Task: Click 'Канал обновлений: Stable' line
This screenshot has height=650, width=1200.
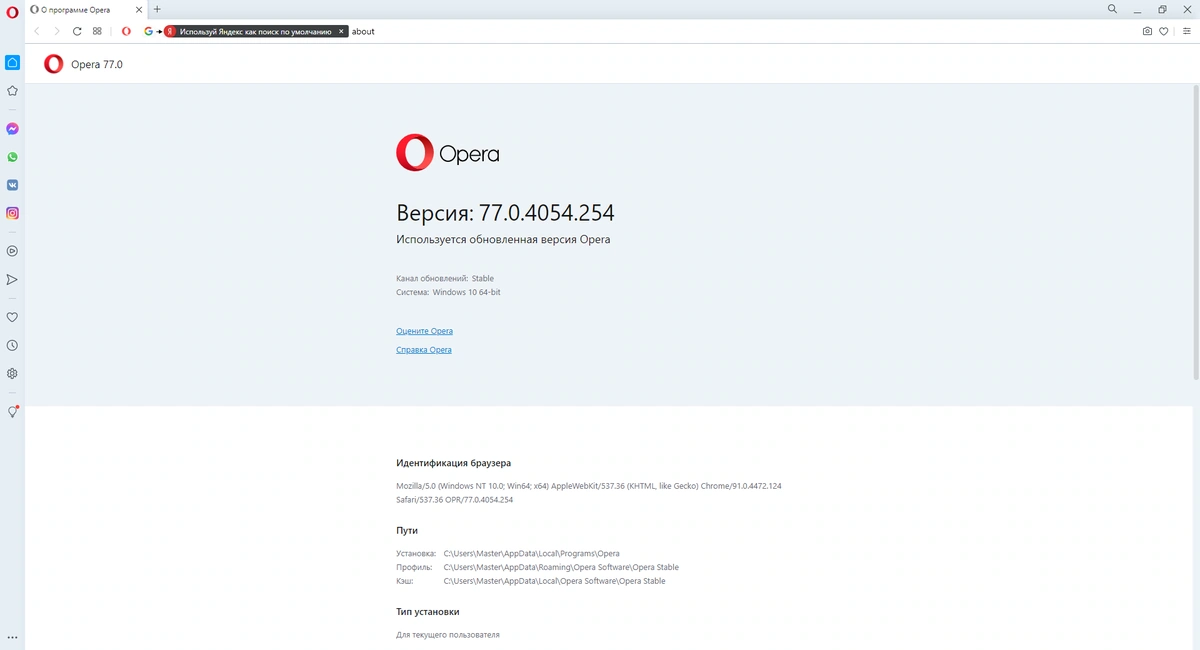Action: coord(445,278)
